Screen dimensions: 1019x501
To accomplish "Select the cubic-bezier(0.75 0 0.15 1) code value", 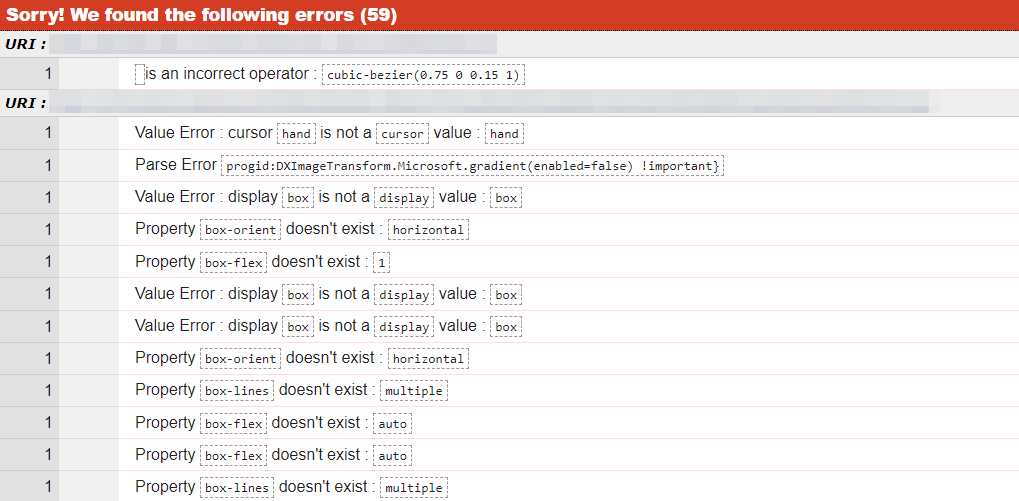I will (423, 75).
